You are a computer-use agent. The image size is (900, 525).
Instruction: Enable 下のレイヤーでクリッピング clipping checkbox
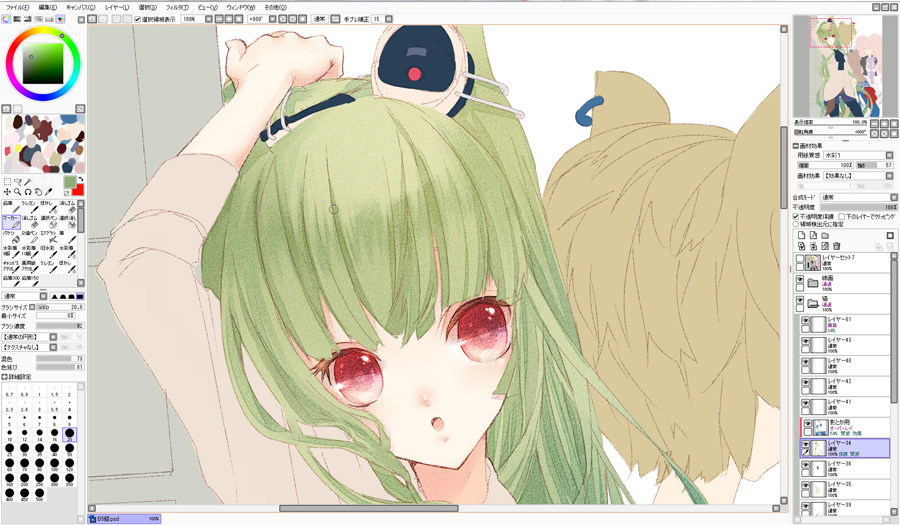pyautogui.click(x=841, y=217)
